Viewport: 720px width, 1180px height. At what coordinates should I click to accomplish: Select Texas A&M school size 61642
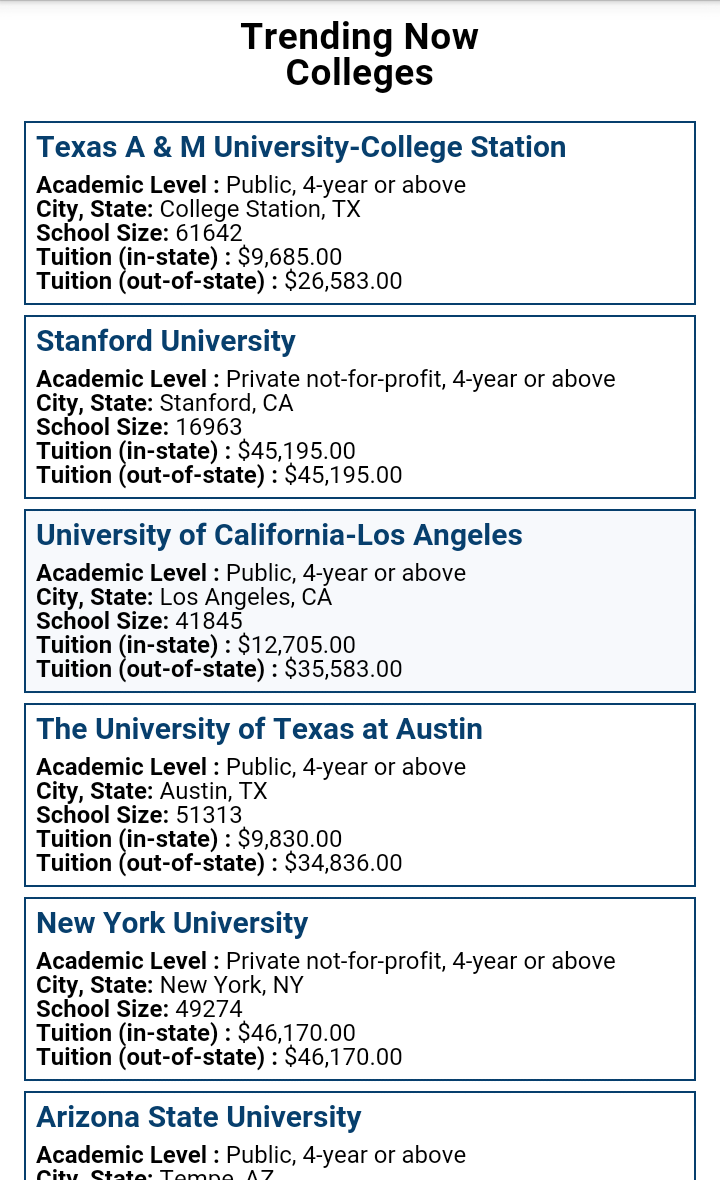tap(139, 233)
